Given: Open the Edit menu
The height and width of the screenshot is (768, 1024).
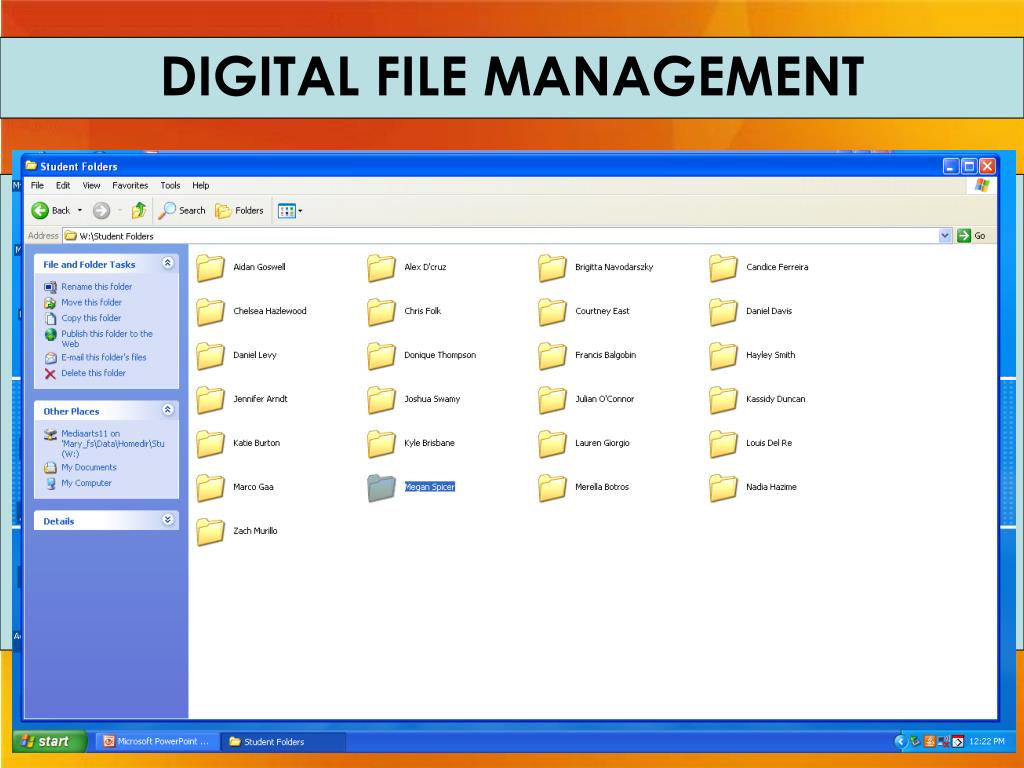Looking at the screenshot, I should pos(63,185).
